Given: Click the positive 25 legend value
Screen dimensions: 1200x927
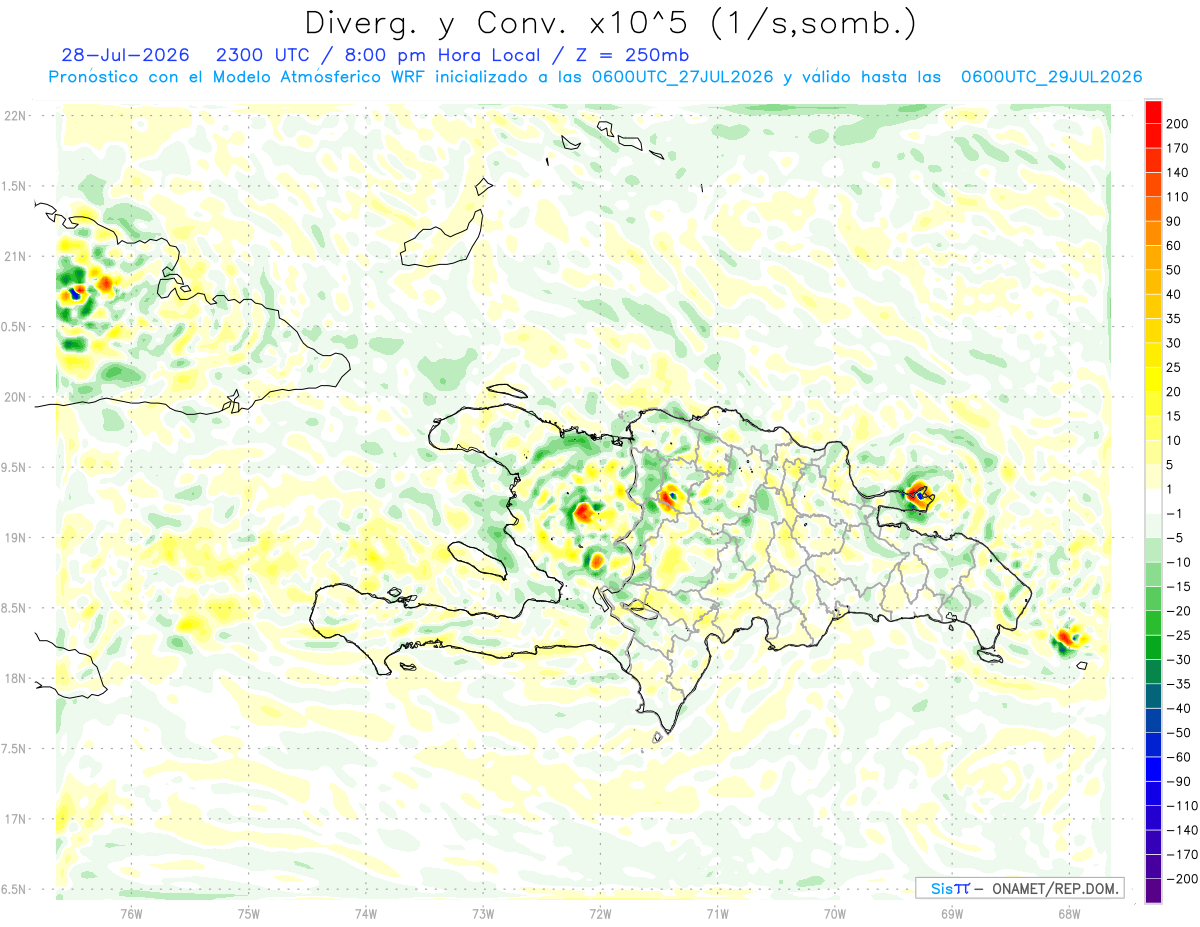Looking at the screenshot, I should coord(1174,368).
